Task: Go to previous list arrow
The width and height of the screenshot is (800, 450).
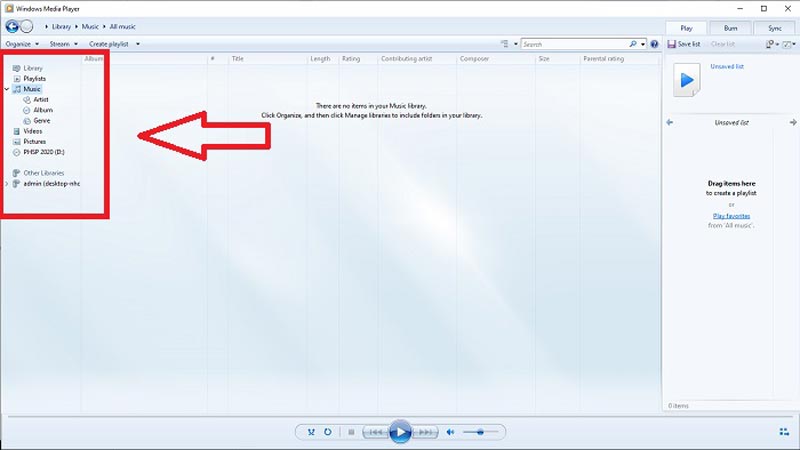Action: pos(670,122)
